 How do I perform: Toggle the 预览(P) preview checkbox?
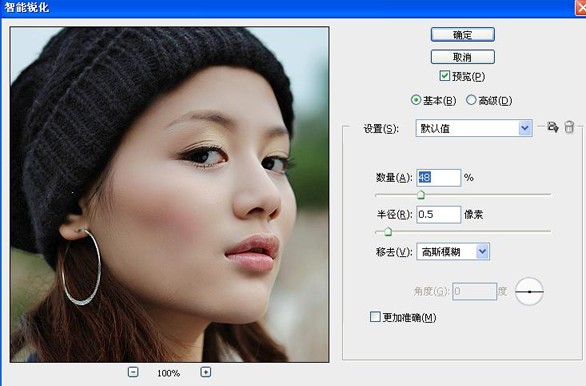[x=445, y=76]
